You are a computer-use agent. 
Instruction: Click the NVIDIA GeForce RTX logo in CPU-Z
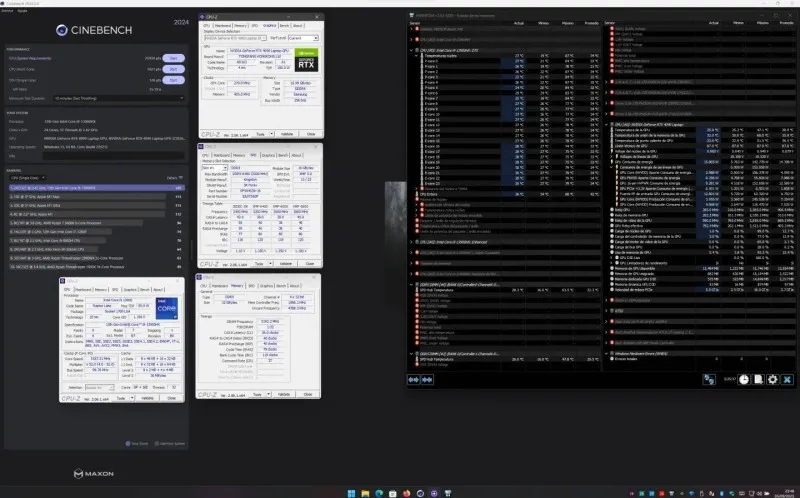(306, 60)
